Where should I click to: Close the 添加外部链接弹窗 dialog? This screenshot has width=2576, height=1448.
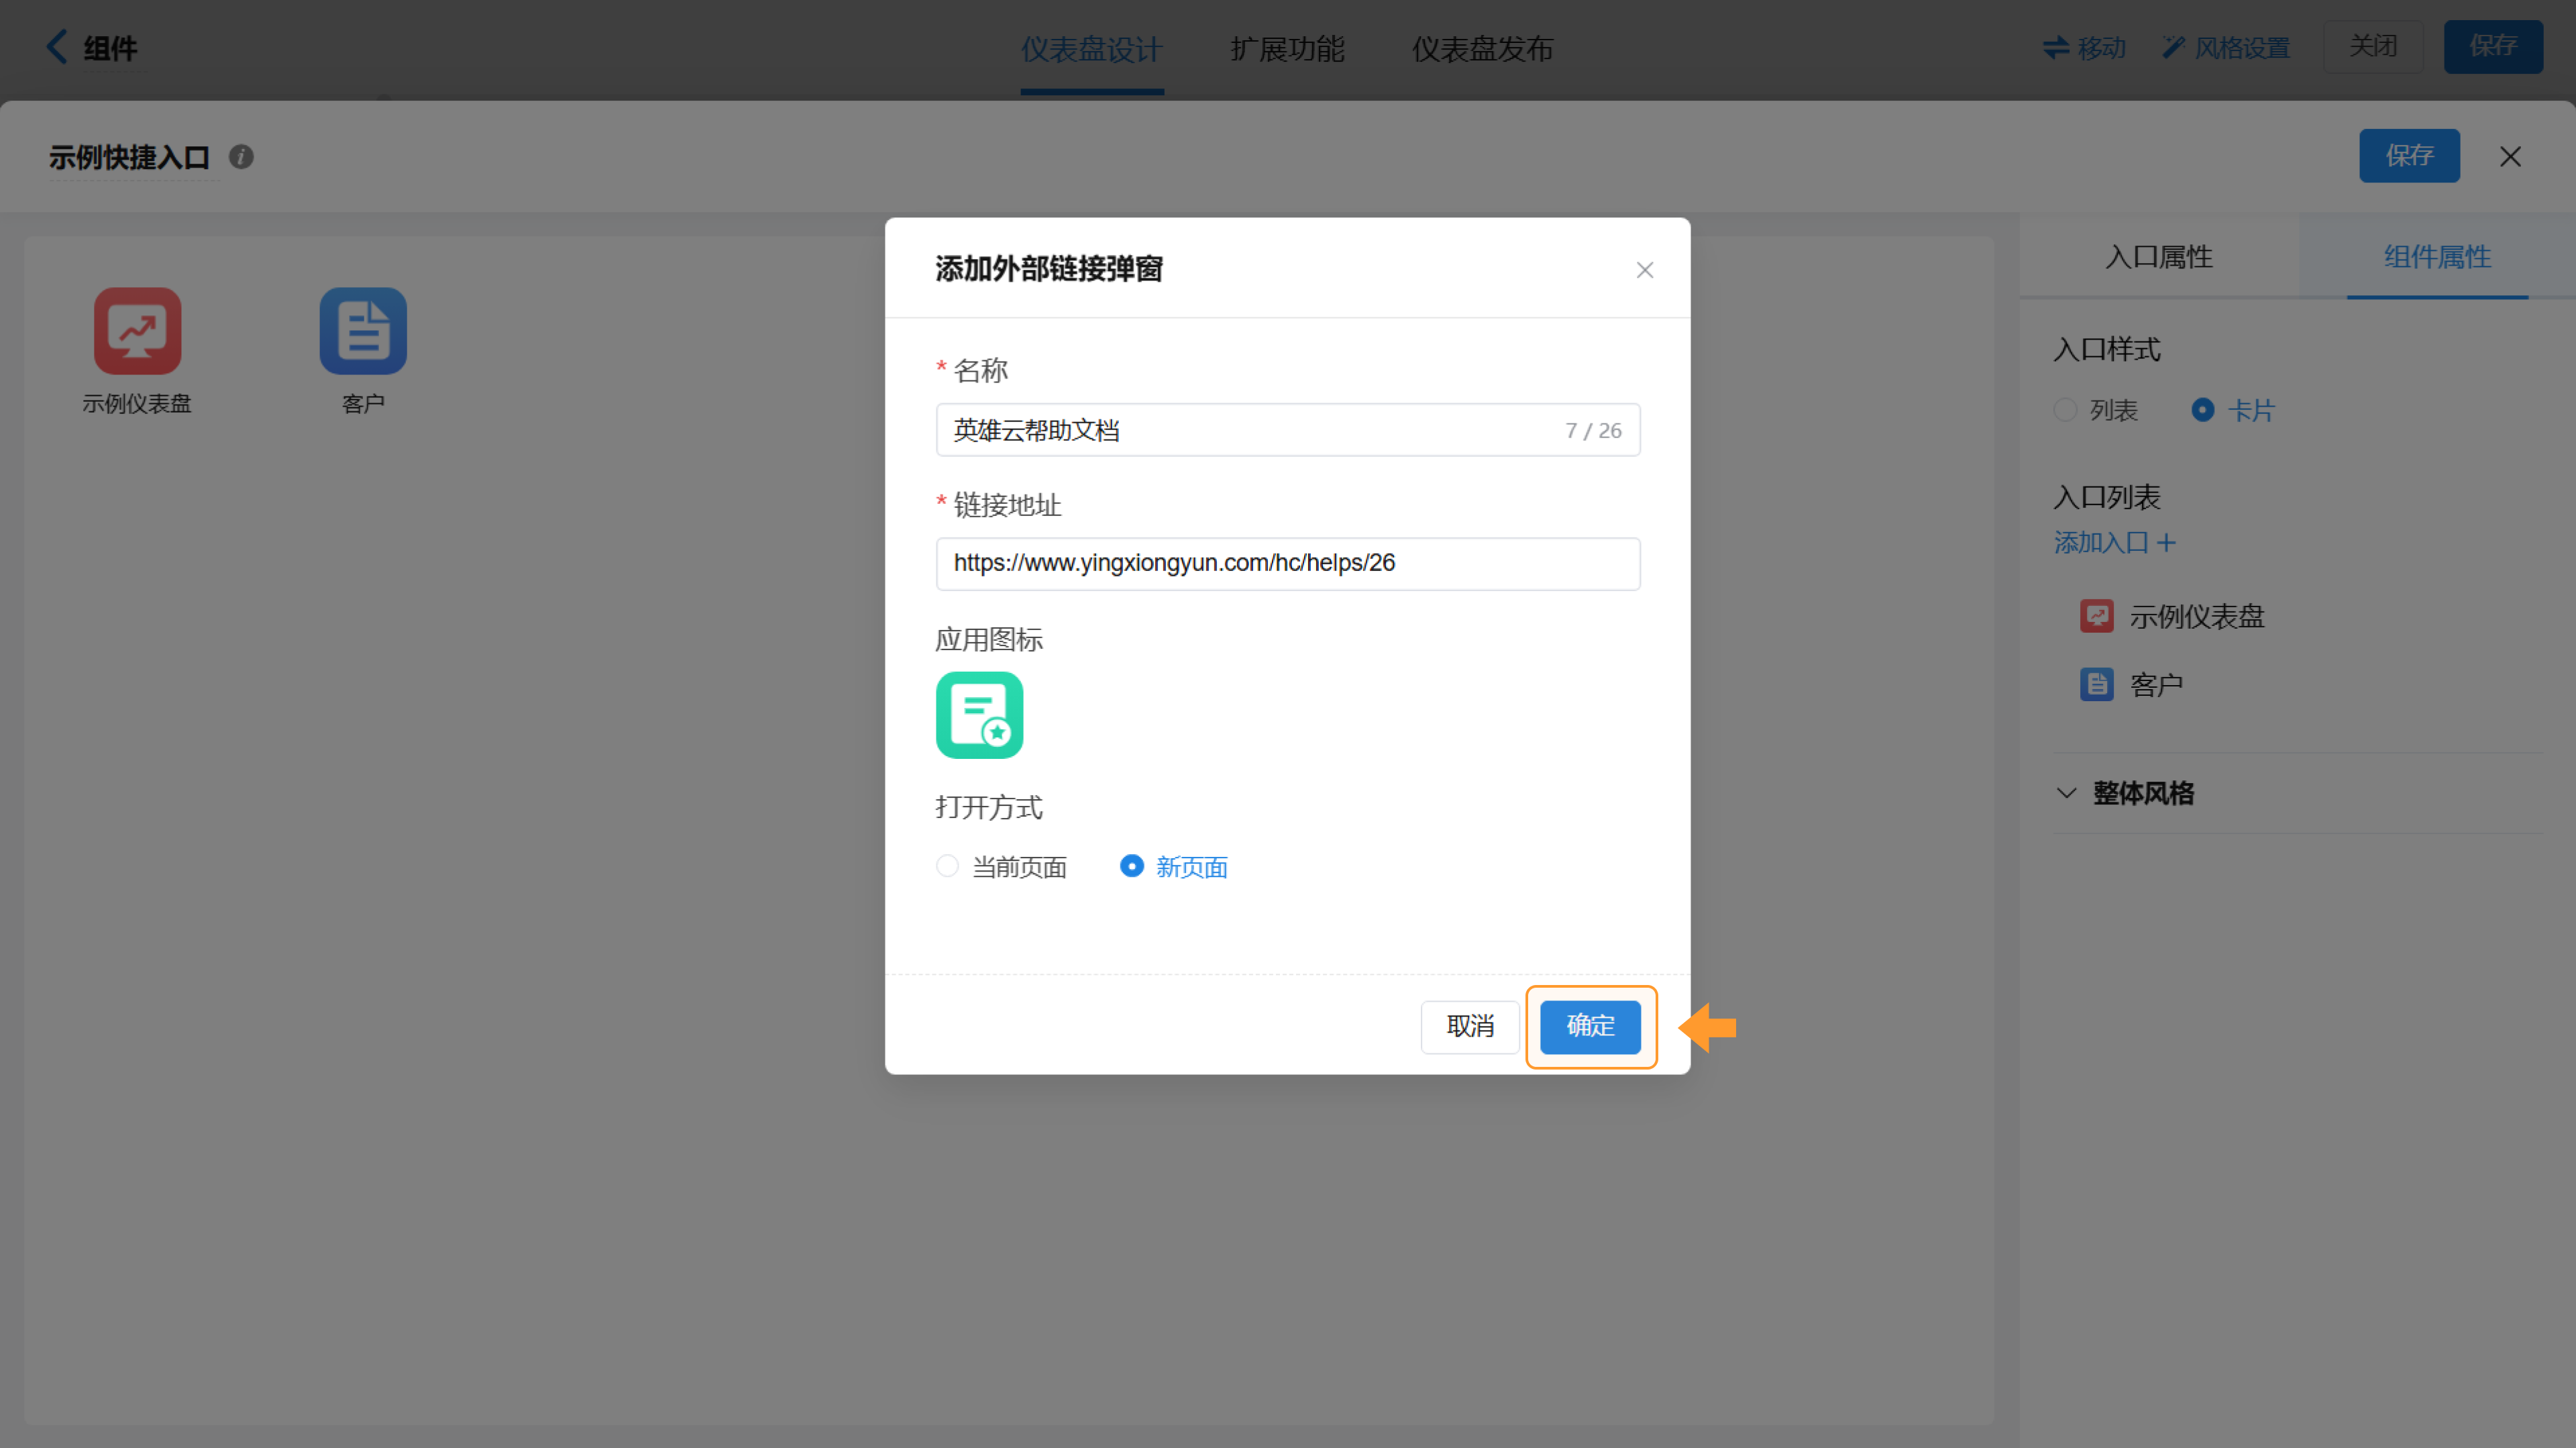pyautogui.click(x=1645, y=270)
